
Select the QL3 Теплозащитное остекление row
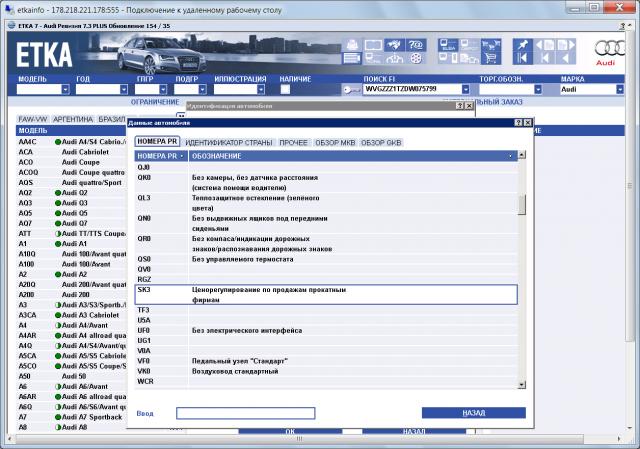pyautogui.click(x=326, y=203)
